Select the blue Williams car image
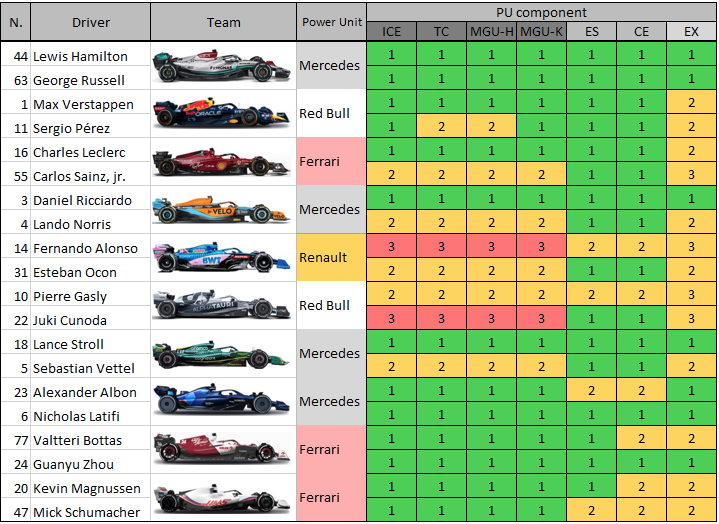719x524 pixels. 223,403
